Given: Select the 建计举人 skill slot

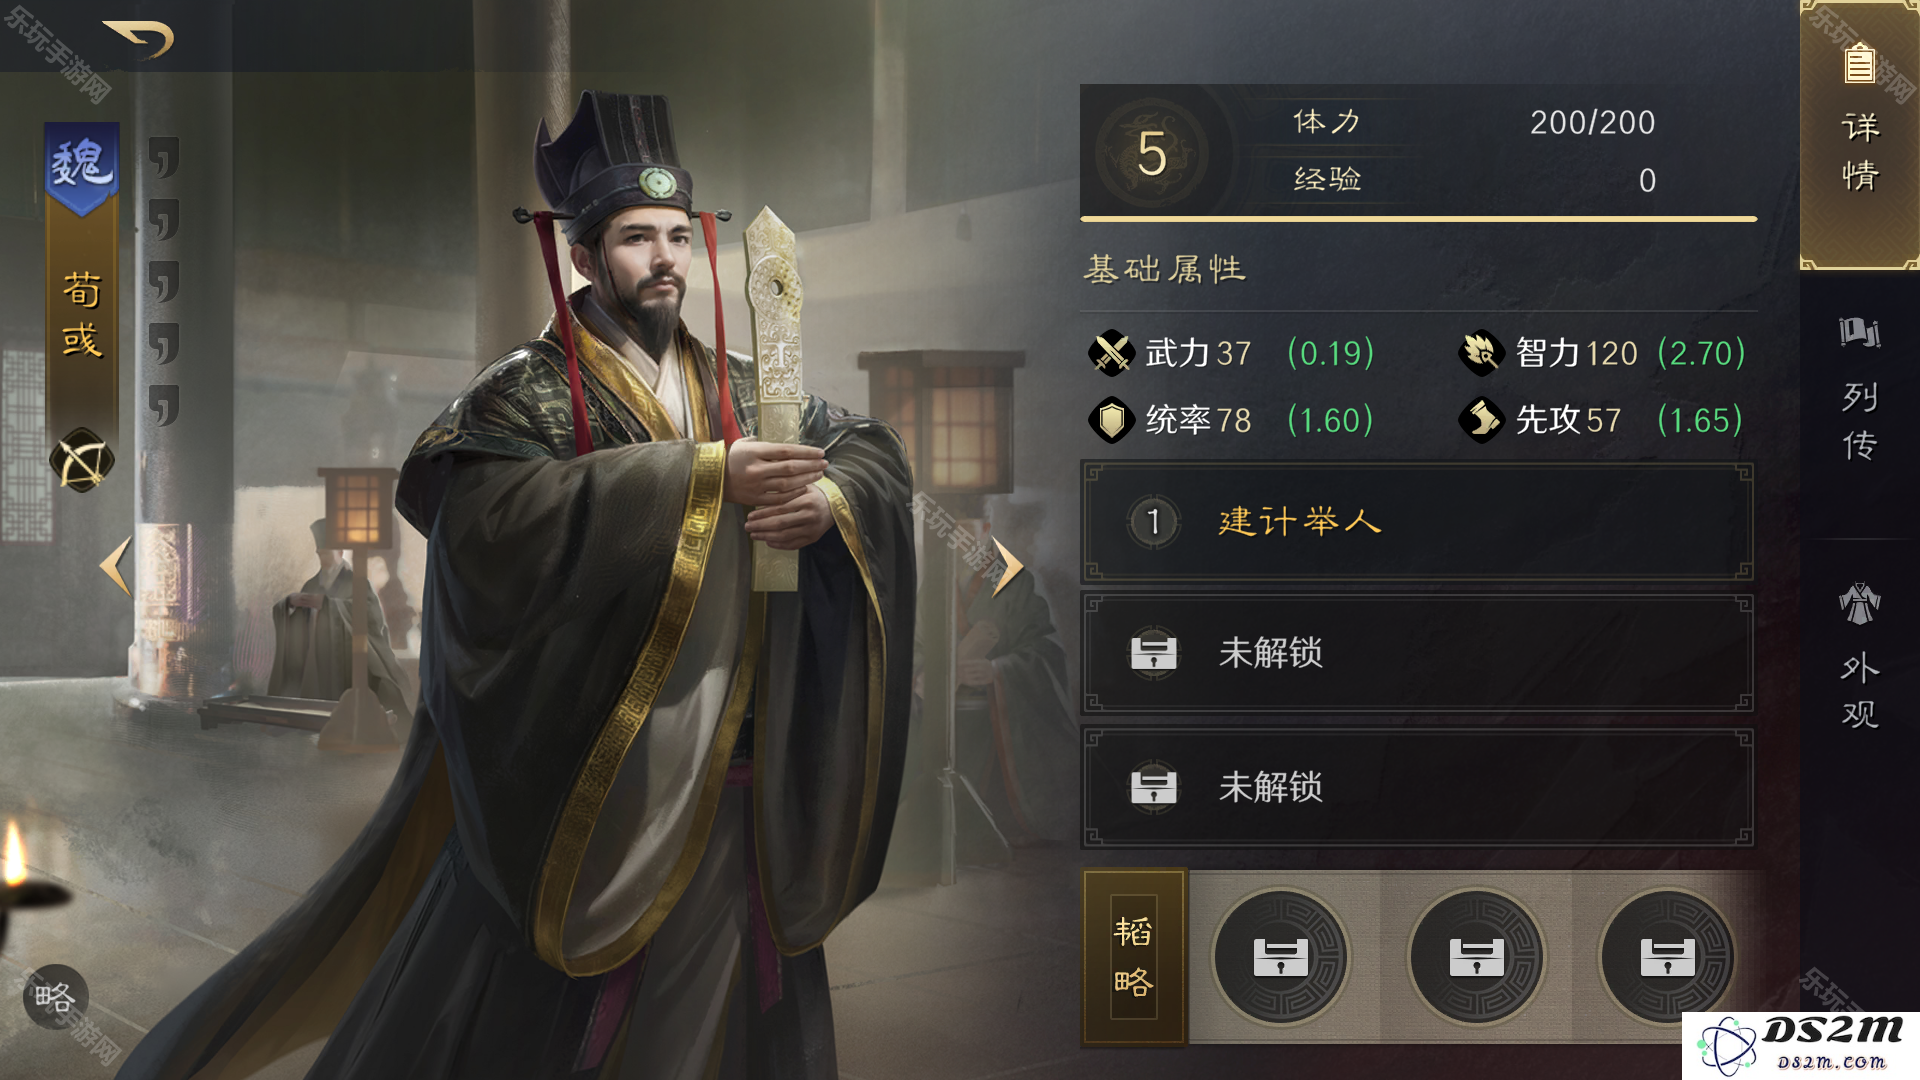Looking at the screenshot, I should (1417, 521).
